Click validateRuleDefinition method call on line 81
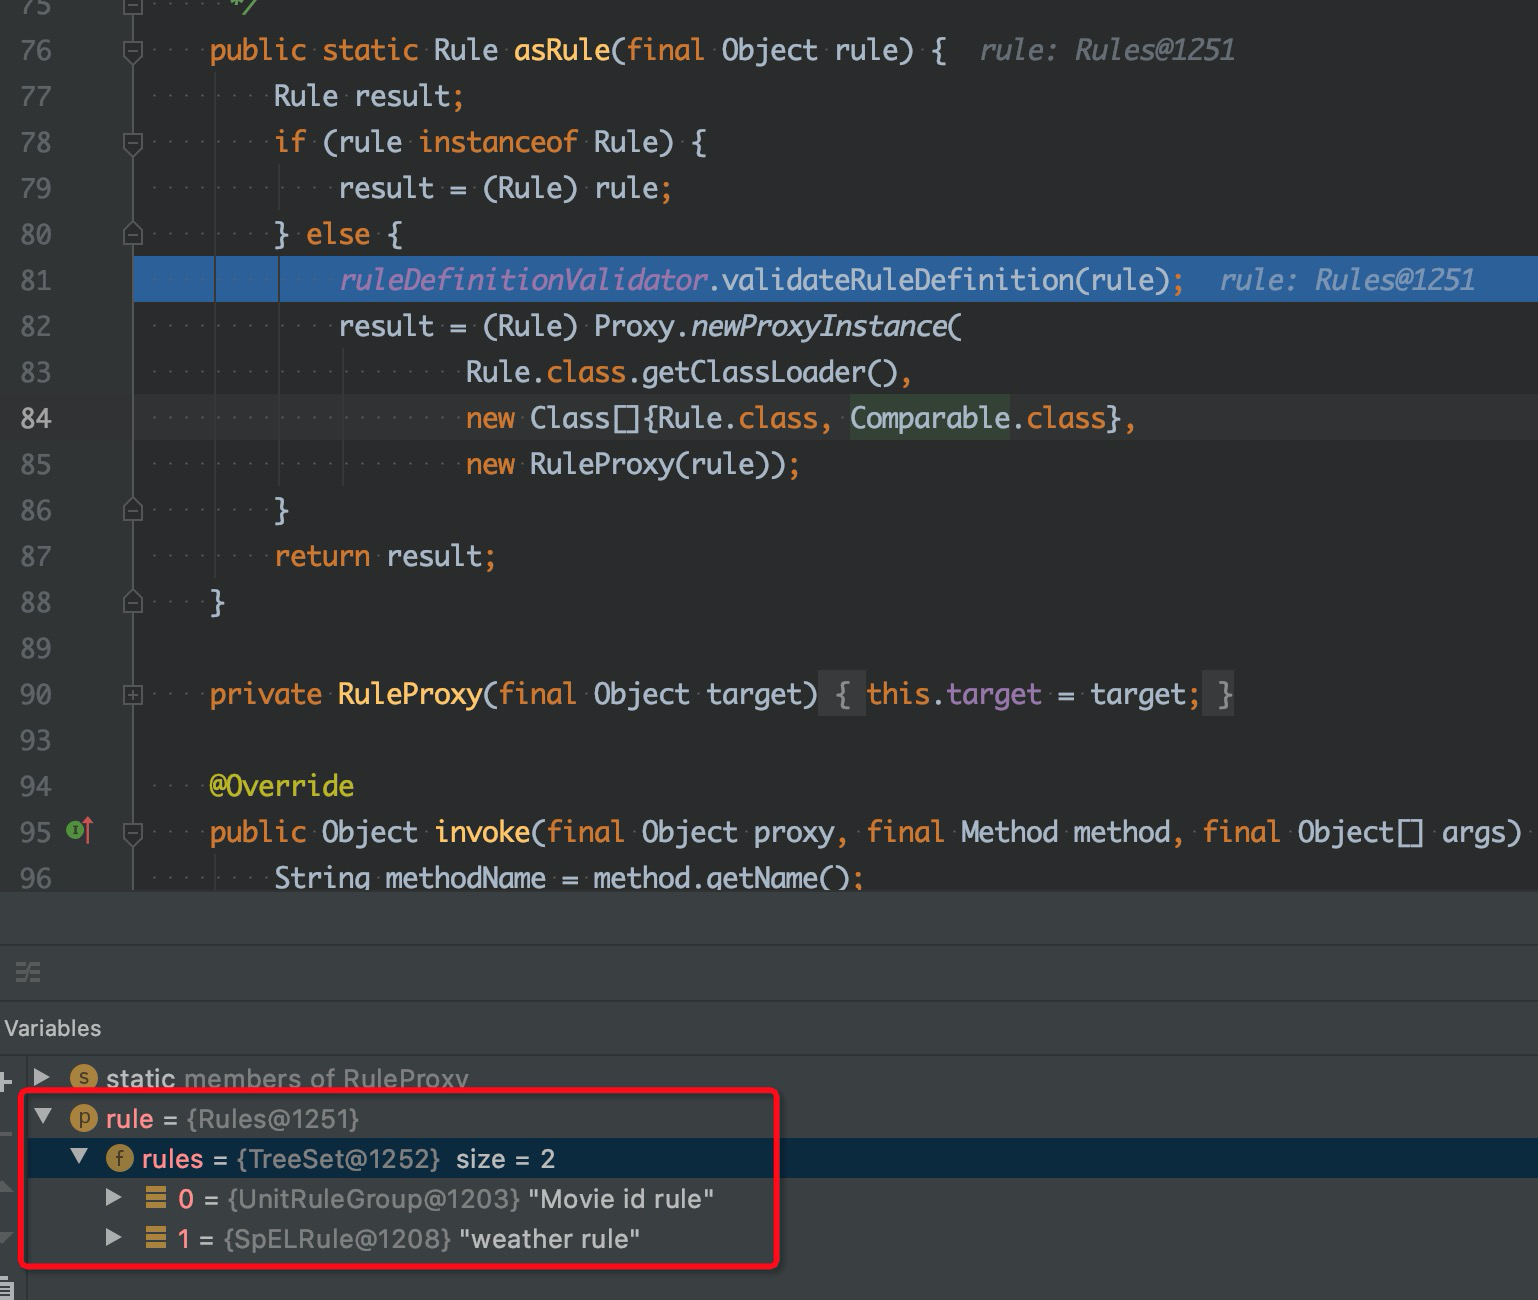This screenshot has height=1300, width=1538. 897,280
